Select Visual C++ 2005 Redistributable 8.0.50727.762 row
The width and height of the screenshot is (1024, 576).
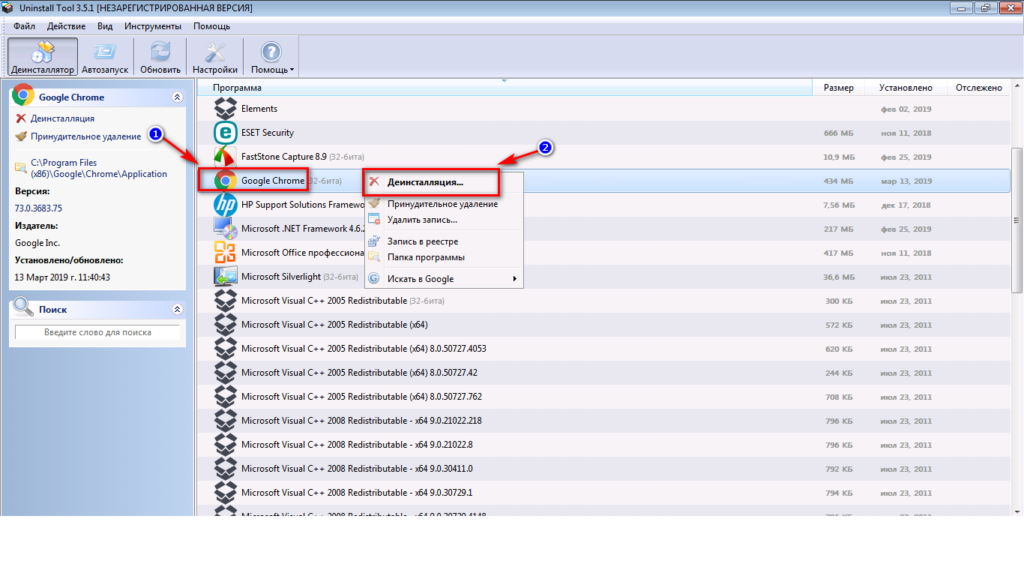pos(604,397)
